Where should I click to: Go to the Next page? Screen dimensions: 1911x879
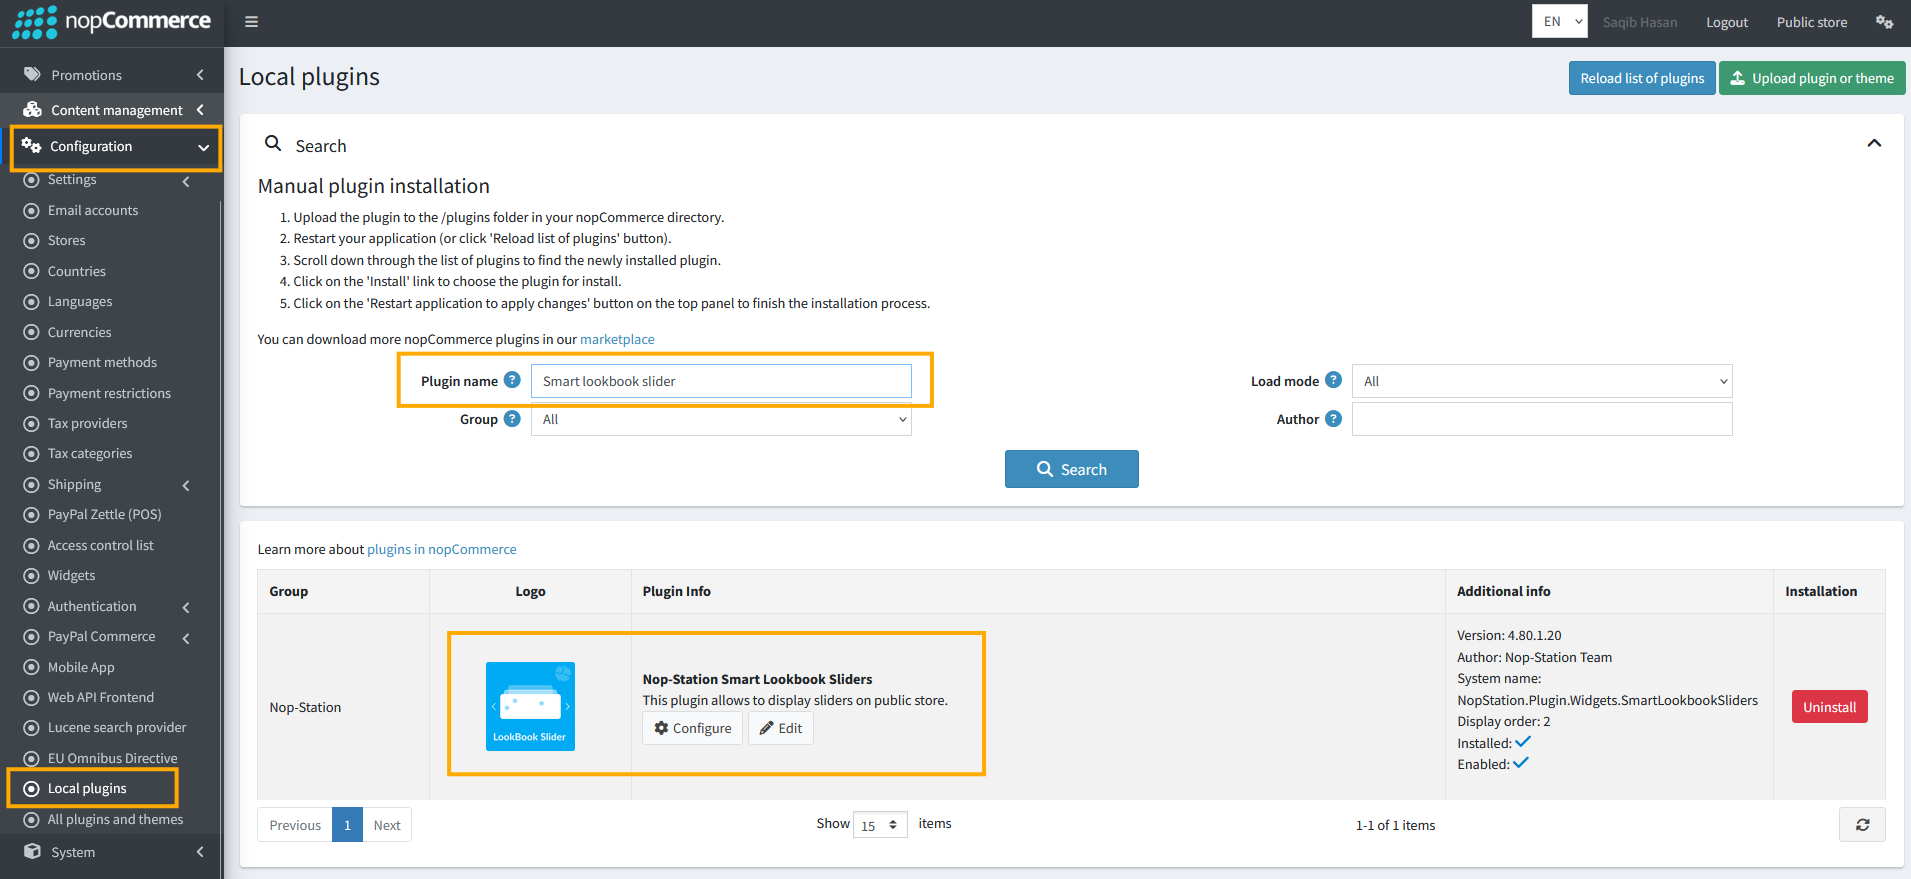coord(387,825)
